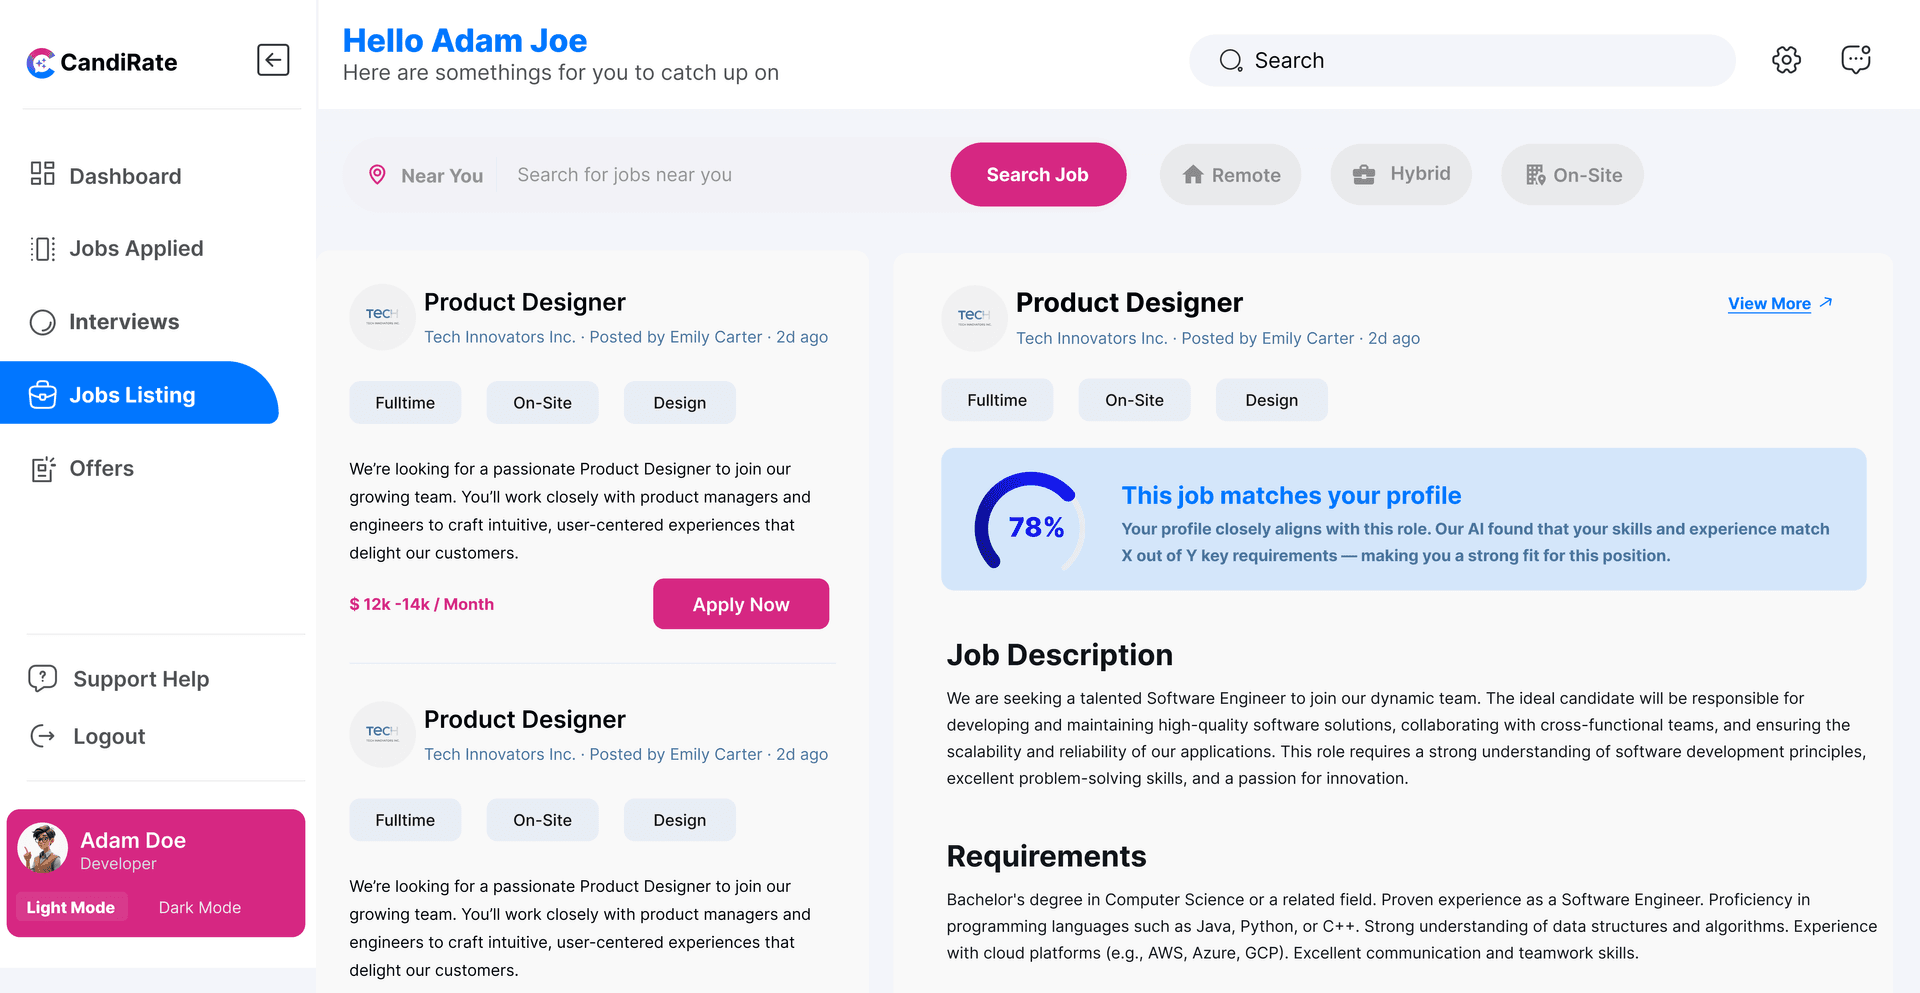Click the Logout icon
The width and height of the screenshot is (1920, 993).
point(41,736)
